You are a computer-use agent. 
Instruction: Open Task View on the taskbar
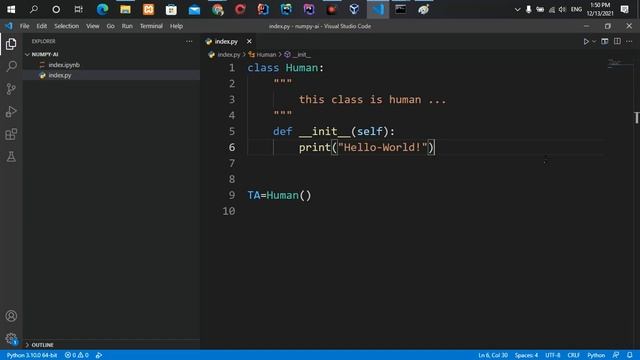(x=78, y=9)
